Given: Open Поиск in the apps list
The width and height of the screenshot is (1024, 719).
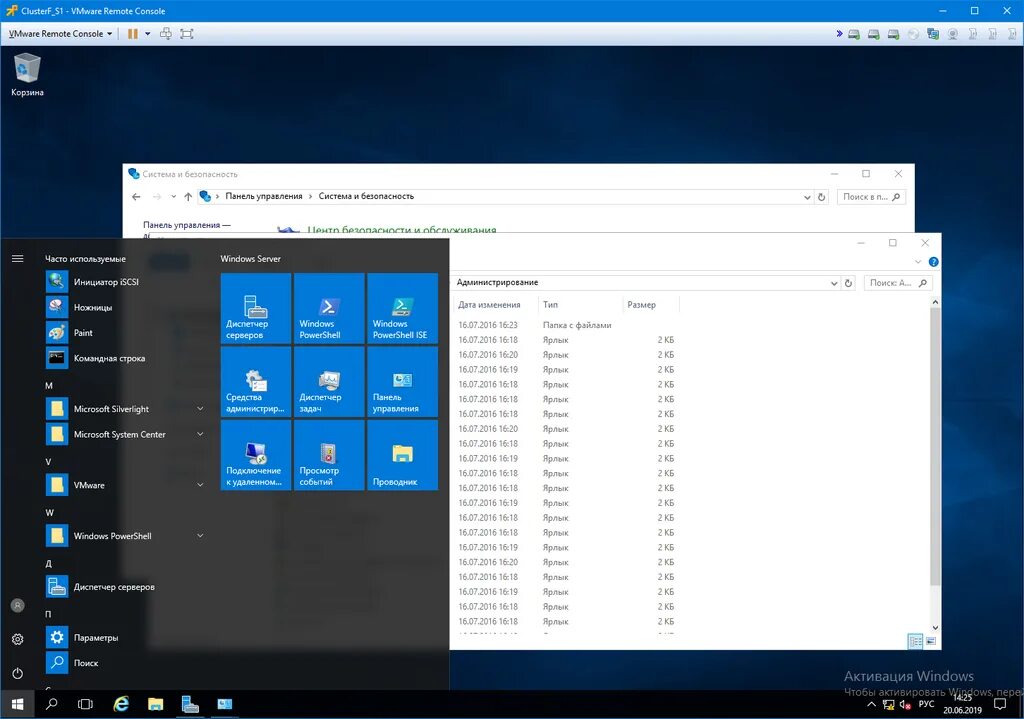Looking at the screenshot, I should (x=124, y=663).
